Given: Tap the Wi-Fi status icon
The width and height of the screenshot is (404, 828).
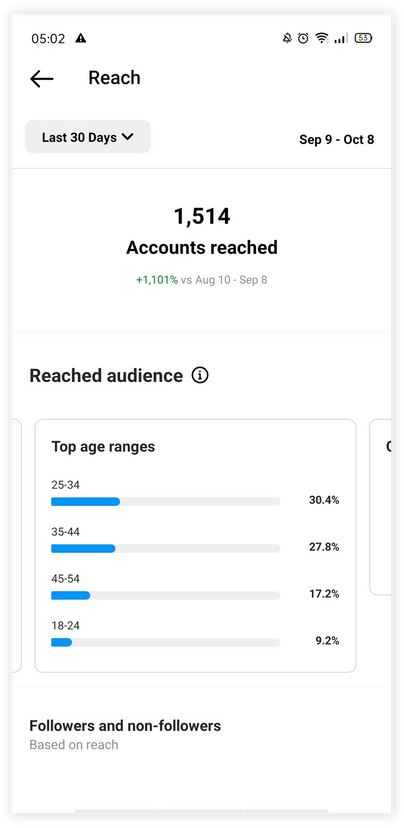Looking at the screenshot, I should coord(322,38).
